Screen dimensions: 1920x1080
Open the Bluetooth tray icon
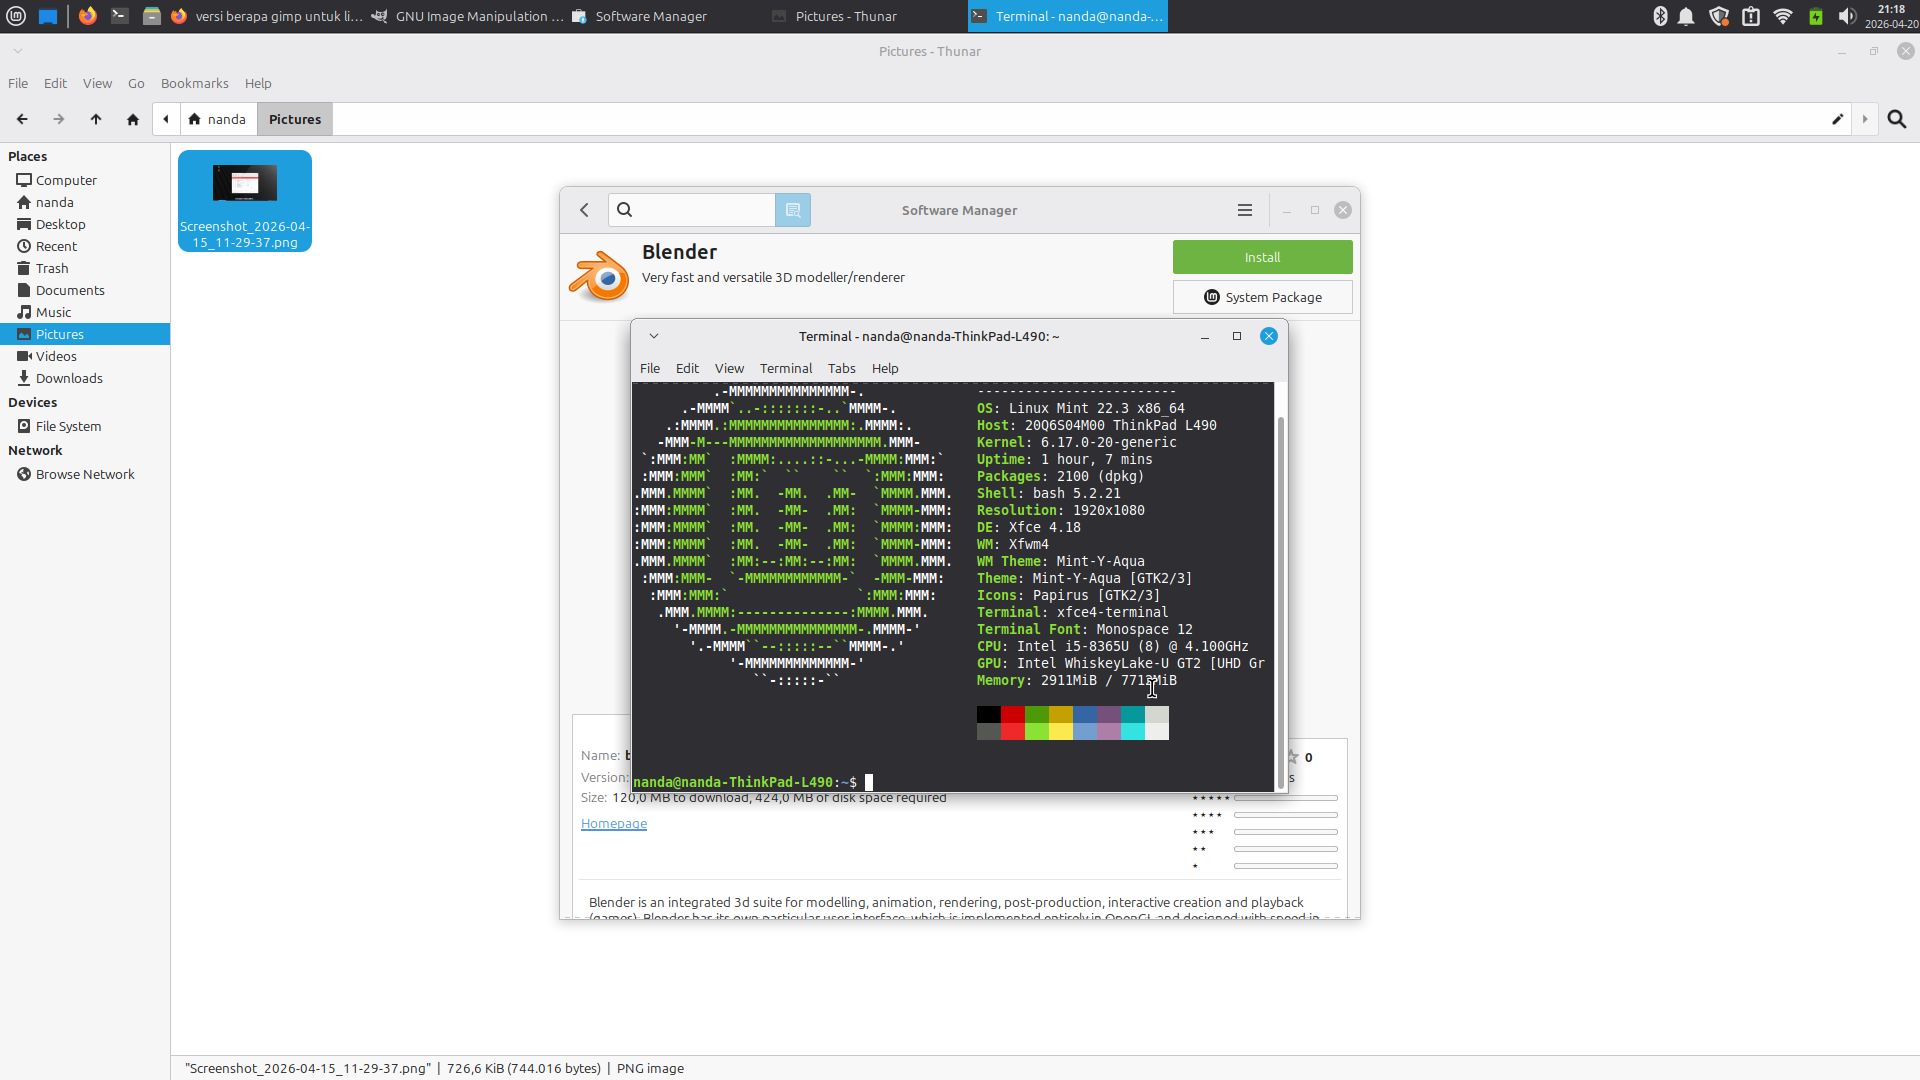point(1660,16)
